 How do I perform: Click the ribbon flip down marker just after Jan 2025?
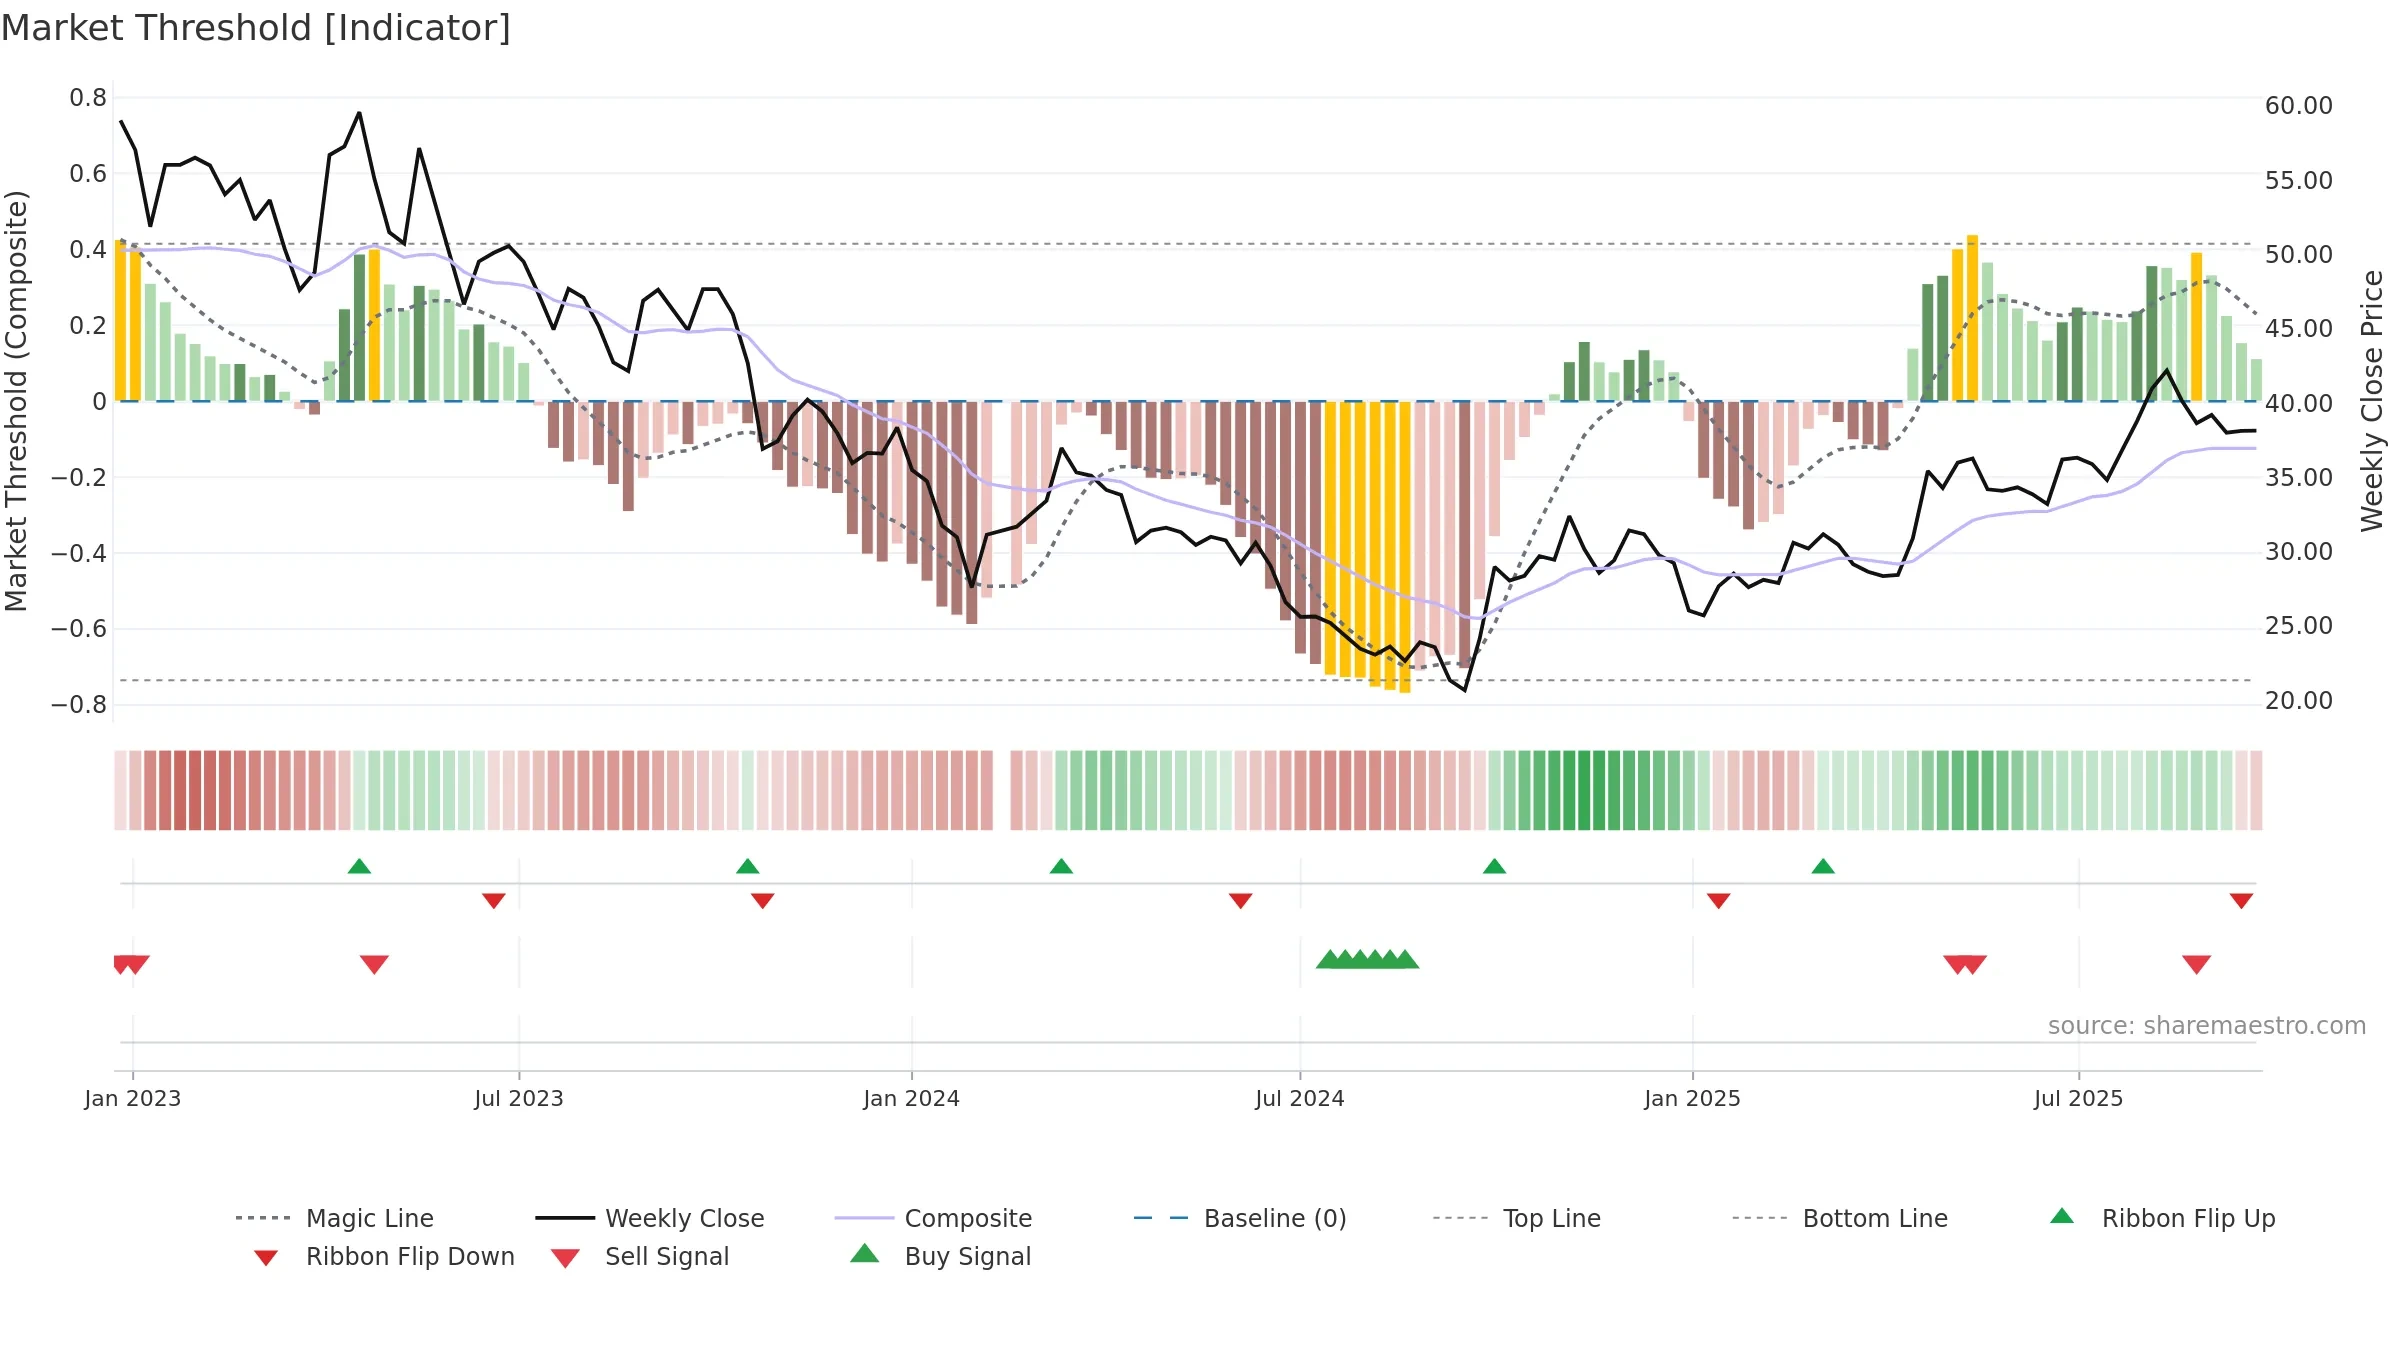click(1719, 901)
